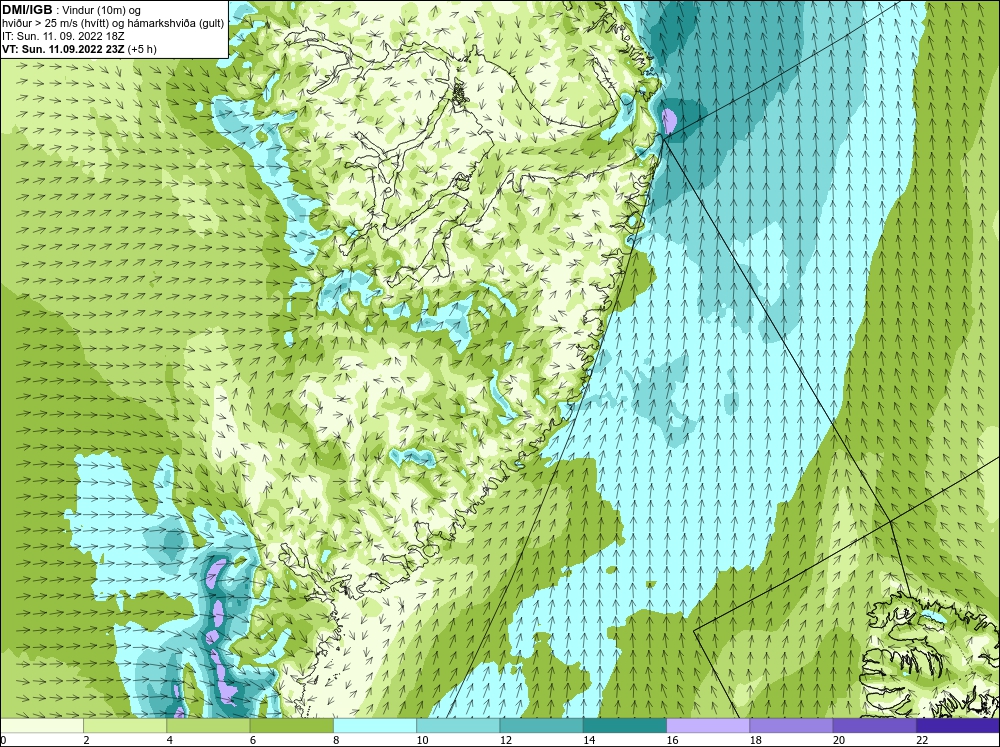Click the 12–14 m/s teal legend swatch
Screen dimensions: 1000x747
tap(541, 726)
